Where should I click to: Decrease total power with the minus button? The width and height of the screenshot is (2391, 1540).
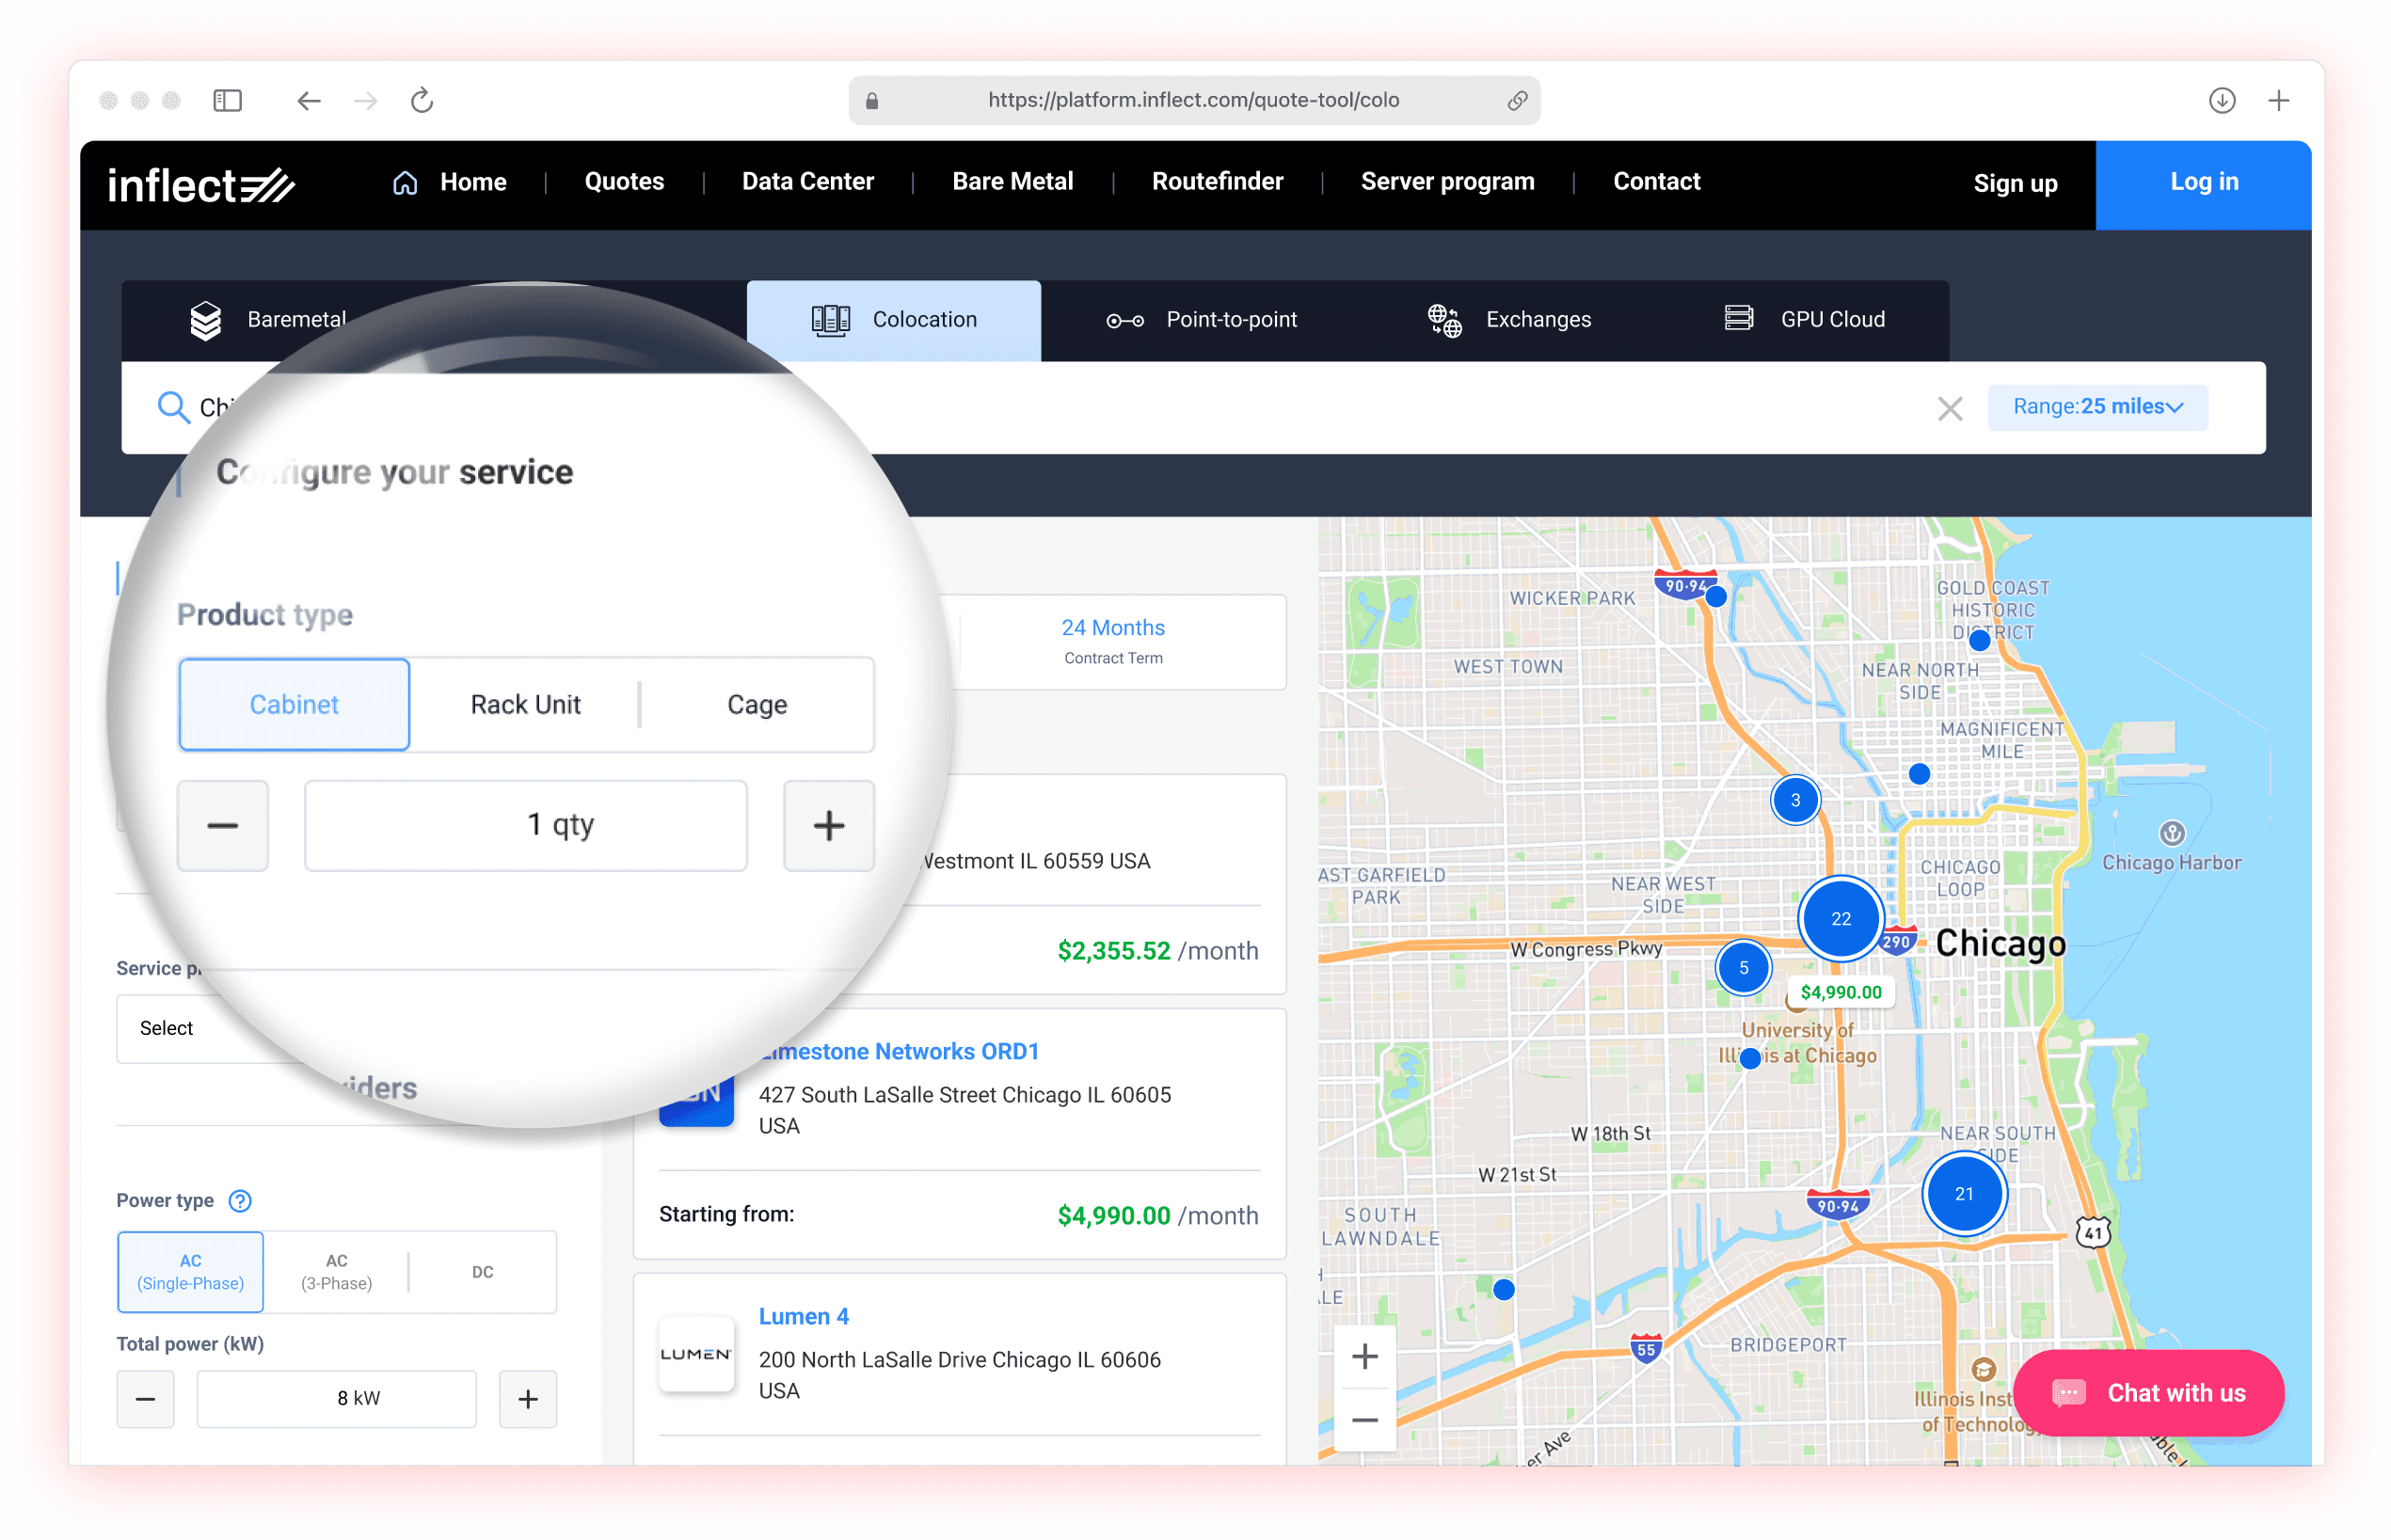click(146, 1398)
